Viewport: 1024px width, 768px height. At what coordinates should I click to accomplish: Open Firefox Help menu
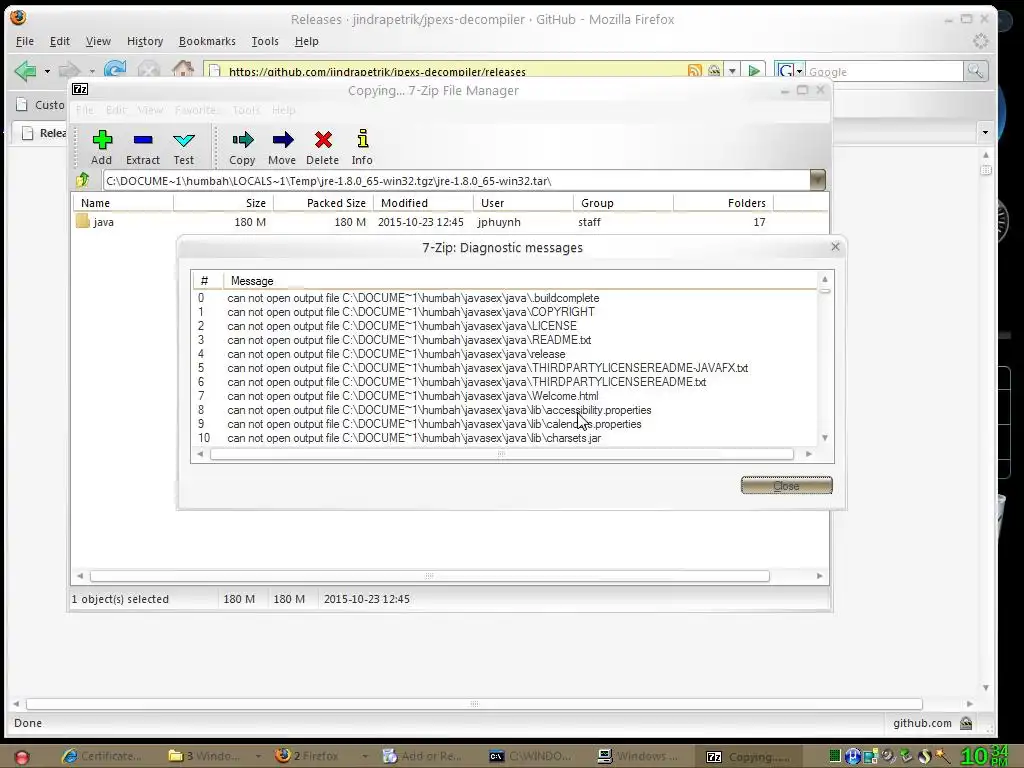(306, 41)
